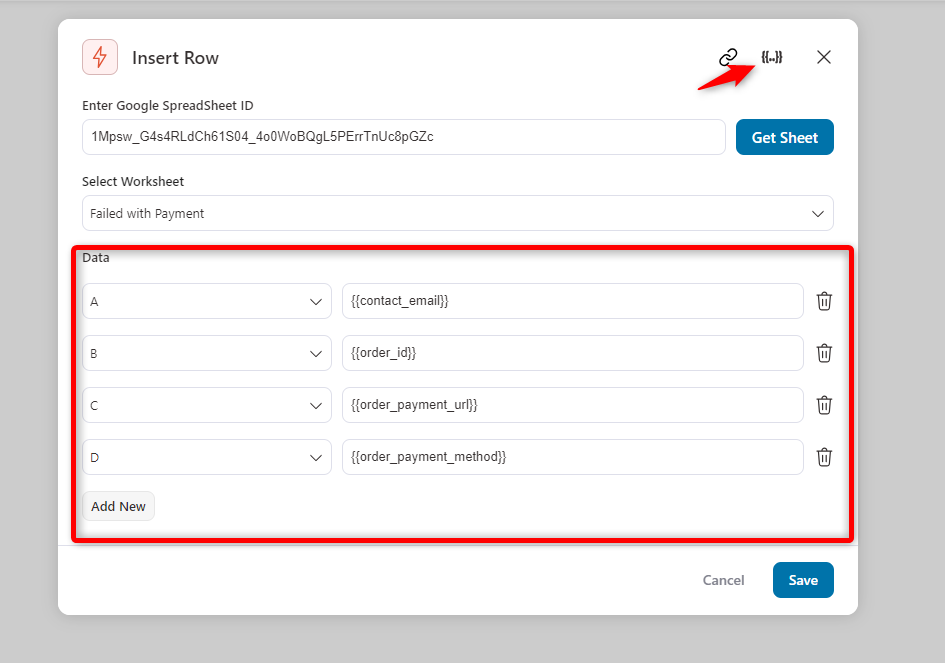Save the Insert Row settings
Screen dimensions: 945x663
click(x=803, y=580)
